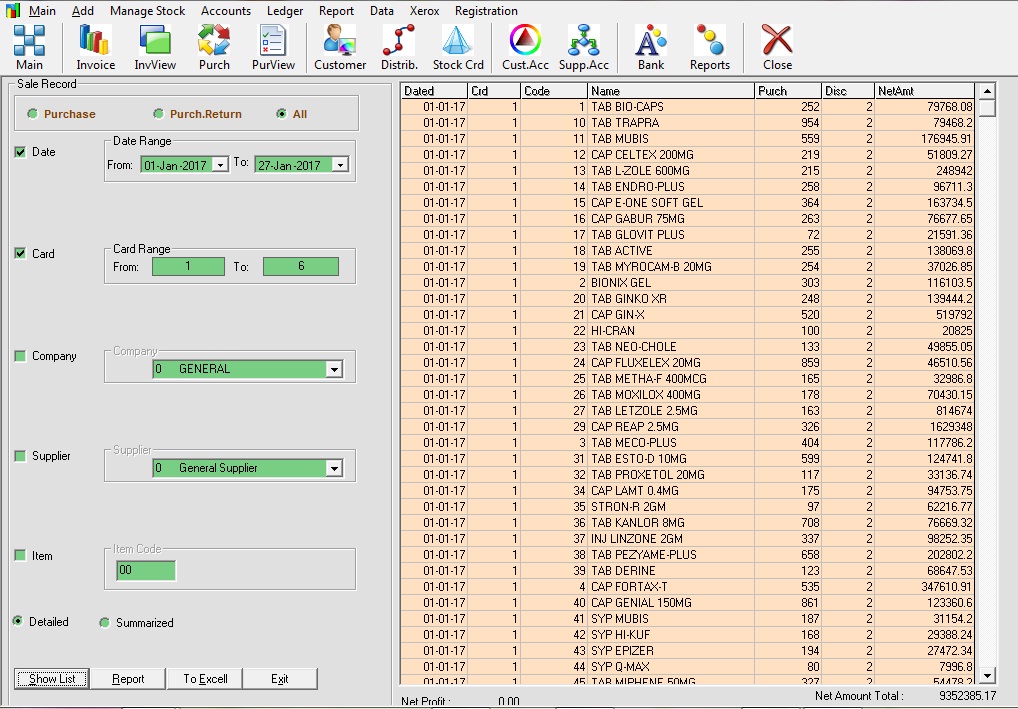Select the Summarized radio button
This screenshot has width=1018, height=709.
[105, 623]
